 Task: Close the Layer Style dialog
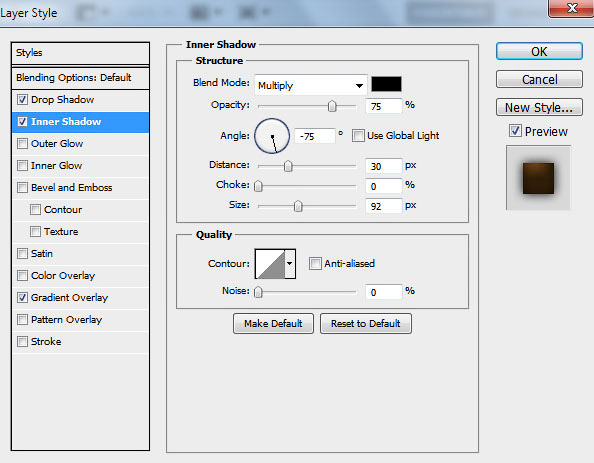pos(571,8)
